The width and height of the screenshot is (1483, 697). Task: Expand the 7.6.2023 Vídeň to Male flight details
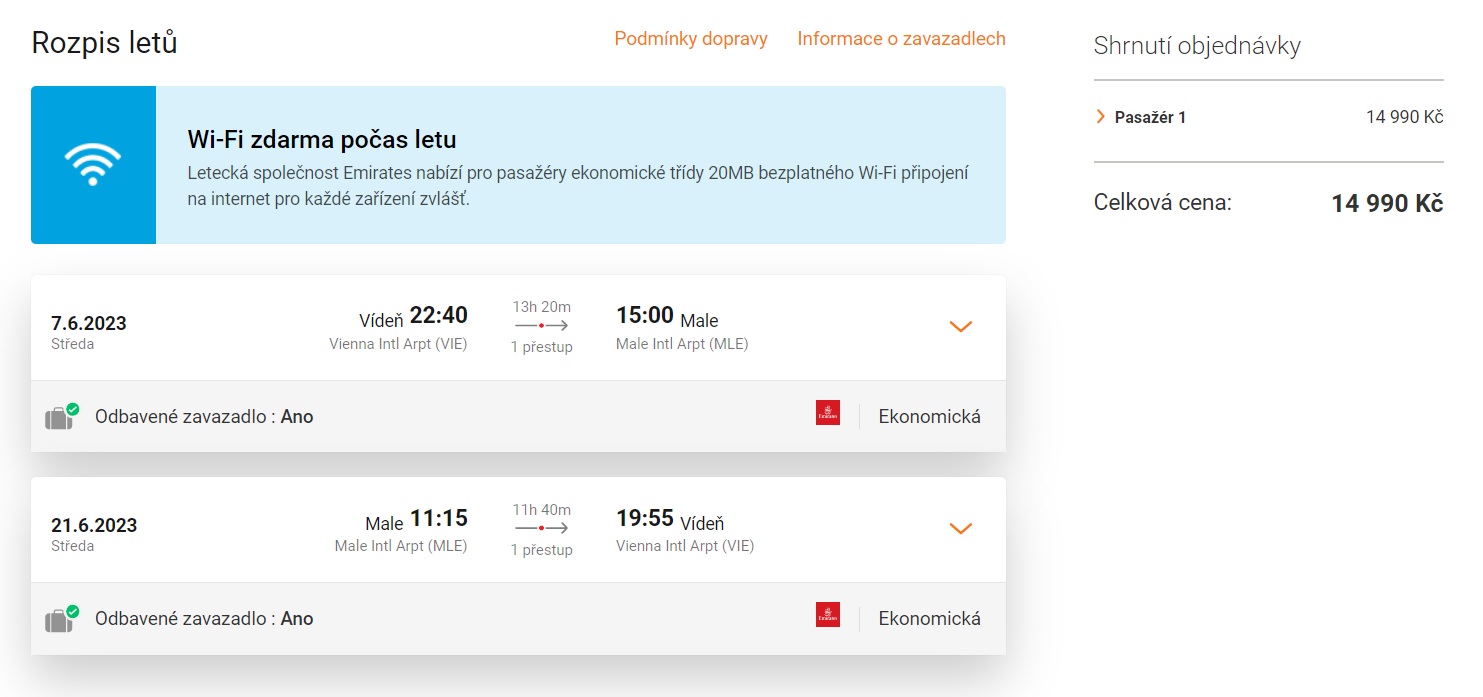(960, 326)
